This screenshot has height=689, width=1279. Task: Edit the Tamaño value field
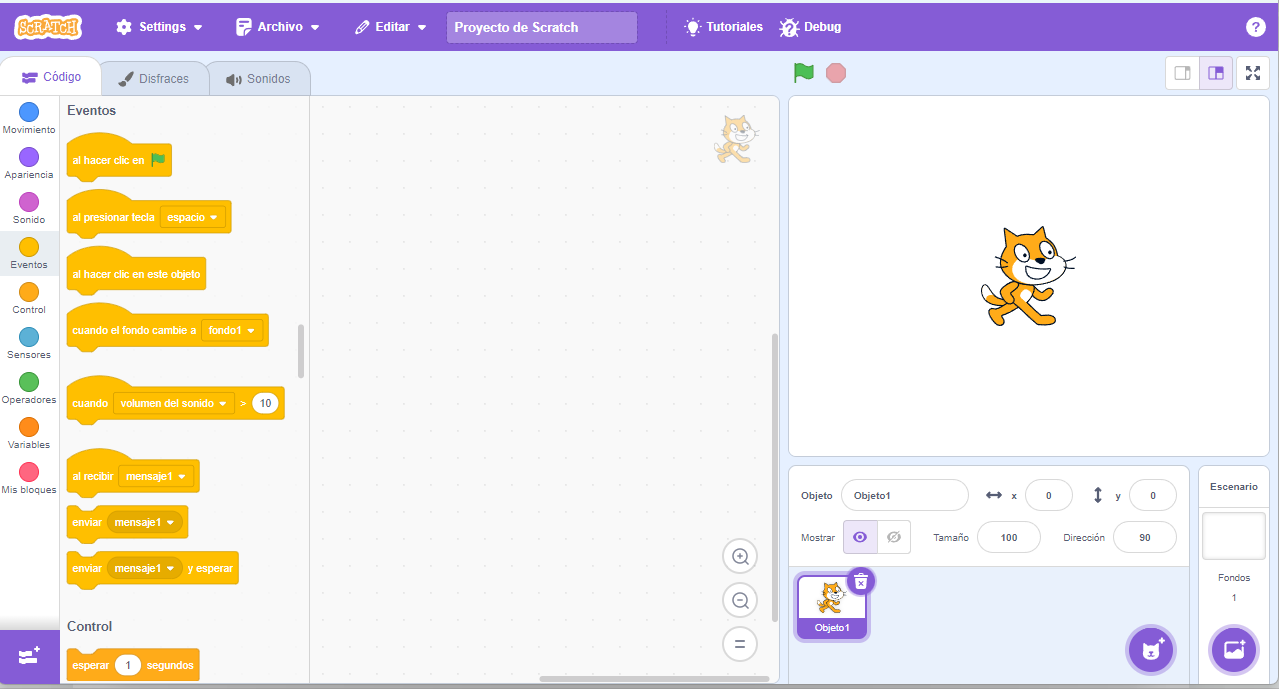point(1008,537)
